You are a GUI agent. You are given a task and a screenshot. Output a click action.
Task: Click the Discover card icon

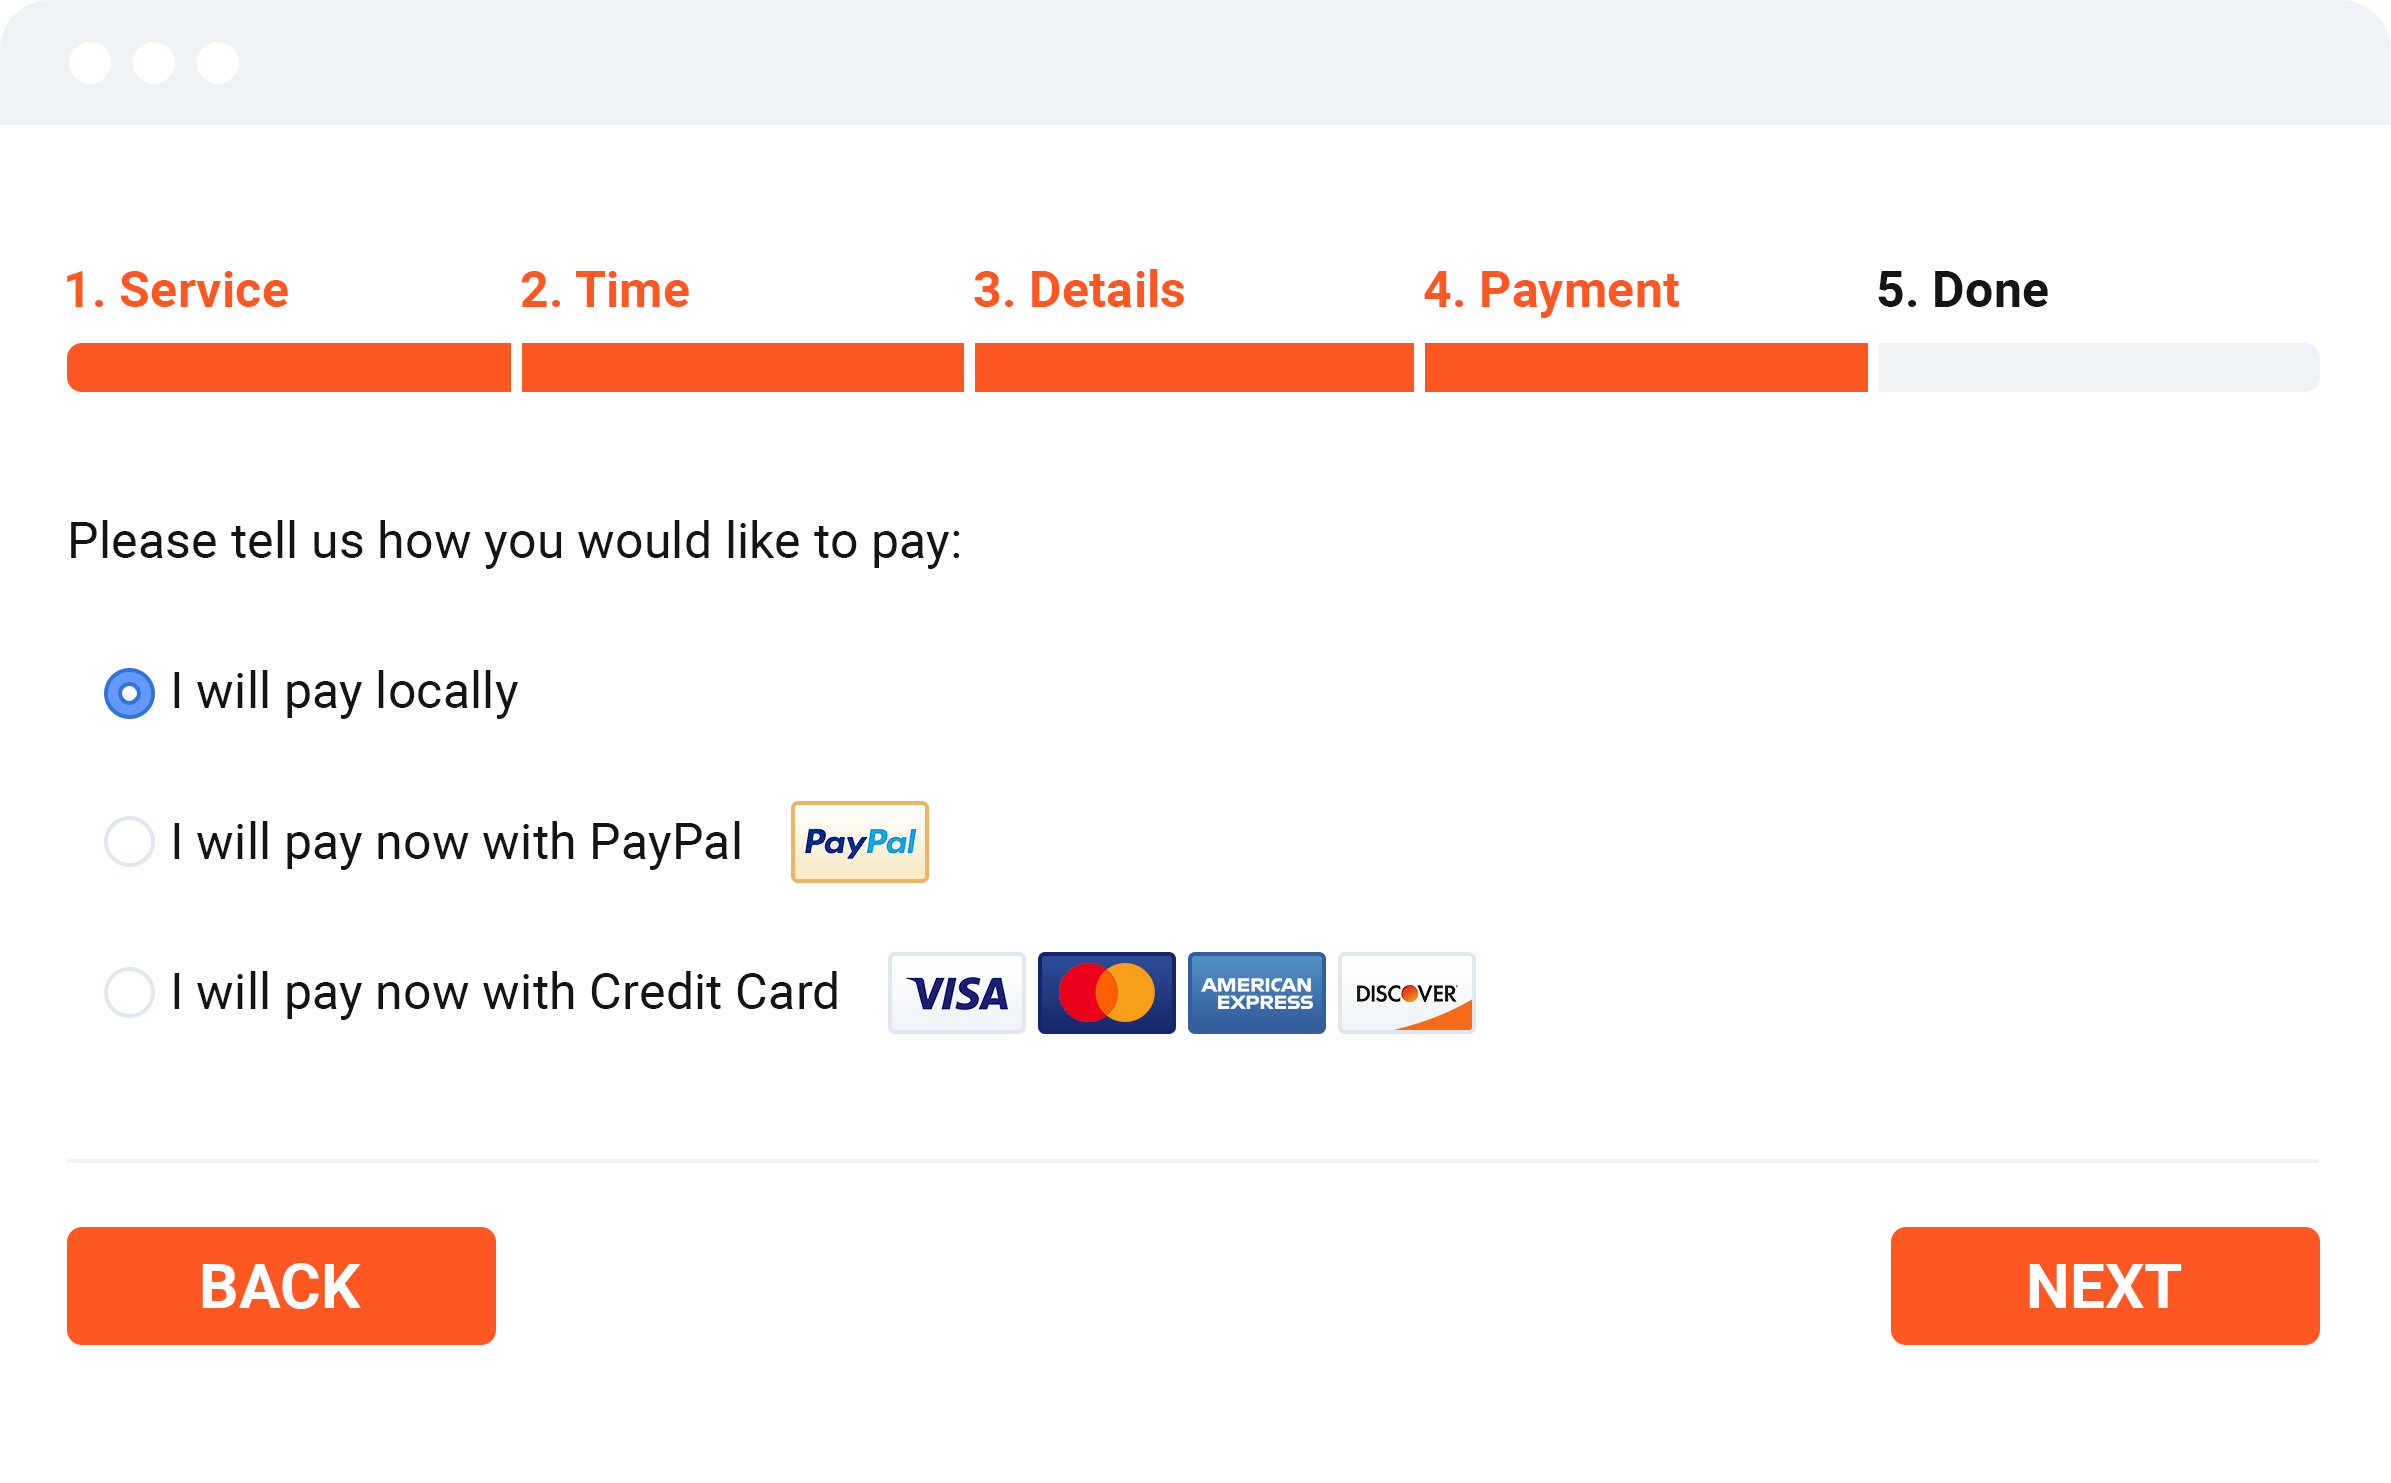(1407, 993)
